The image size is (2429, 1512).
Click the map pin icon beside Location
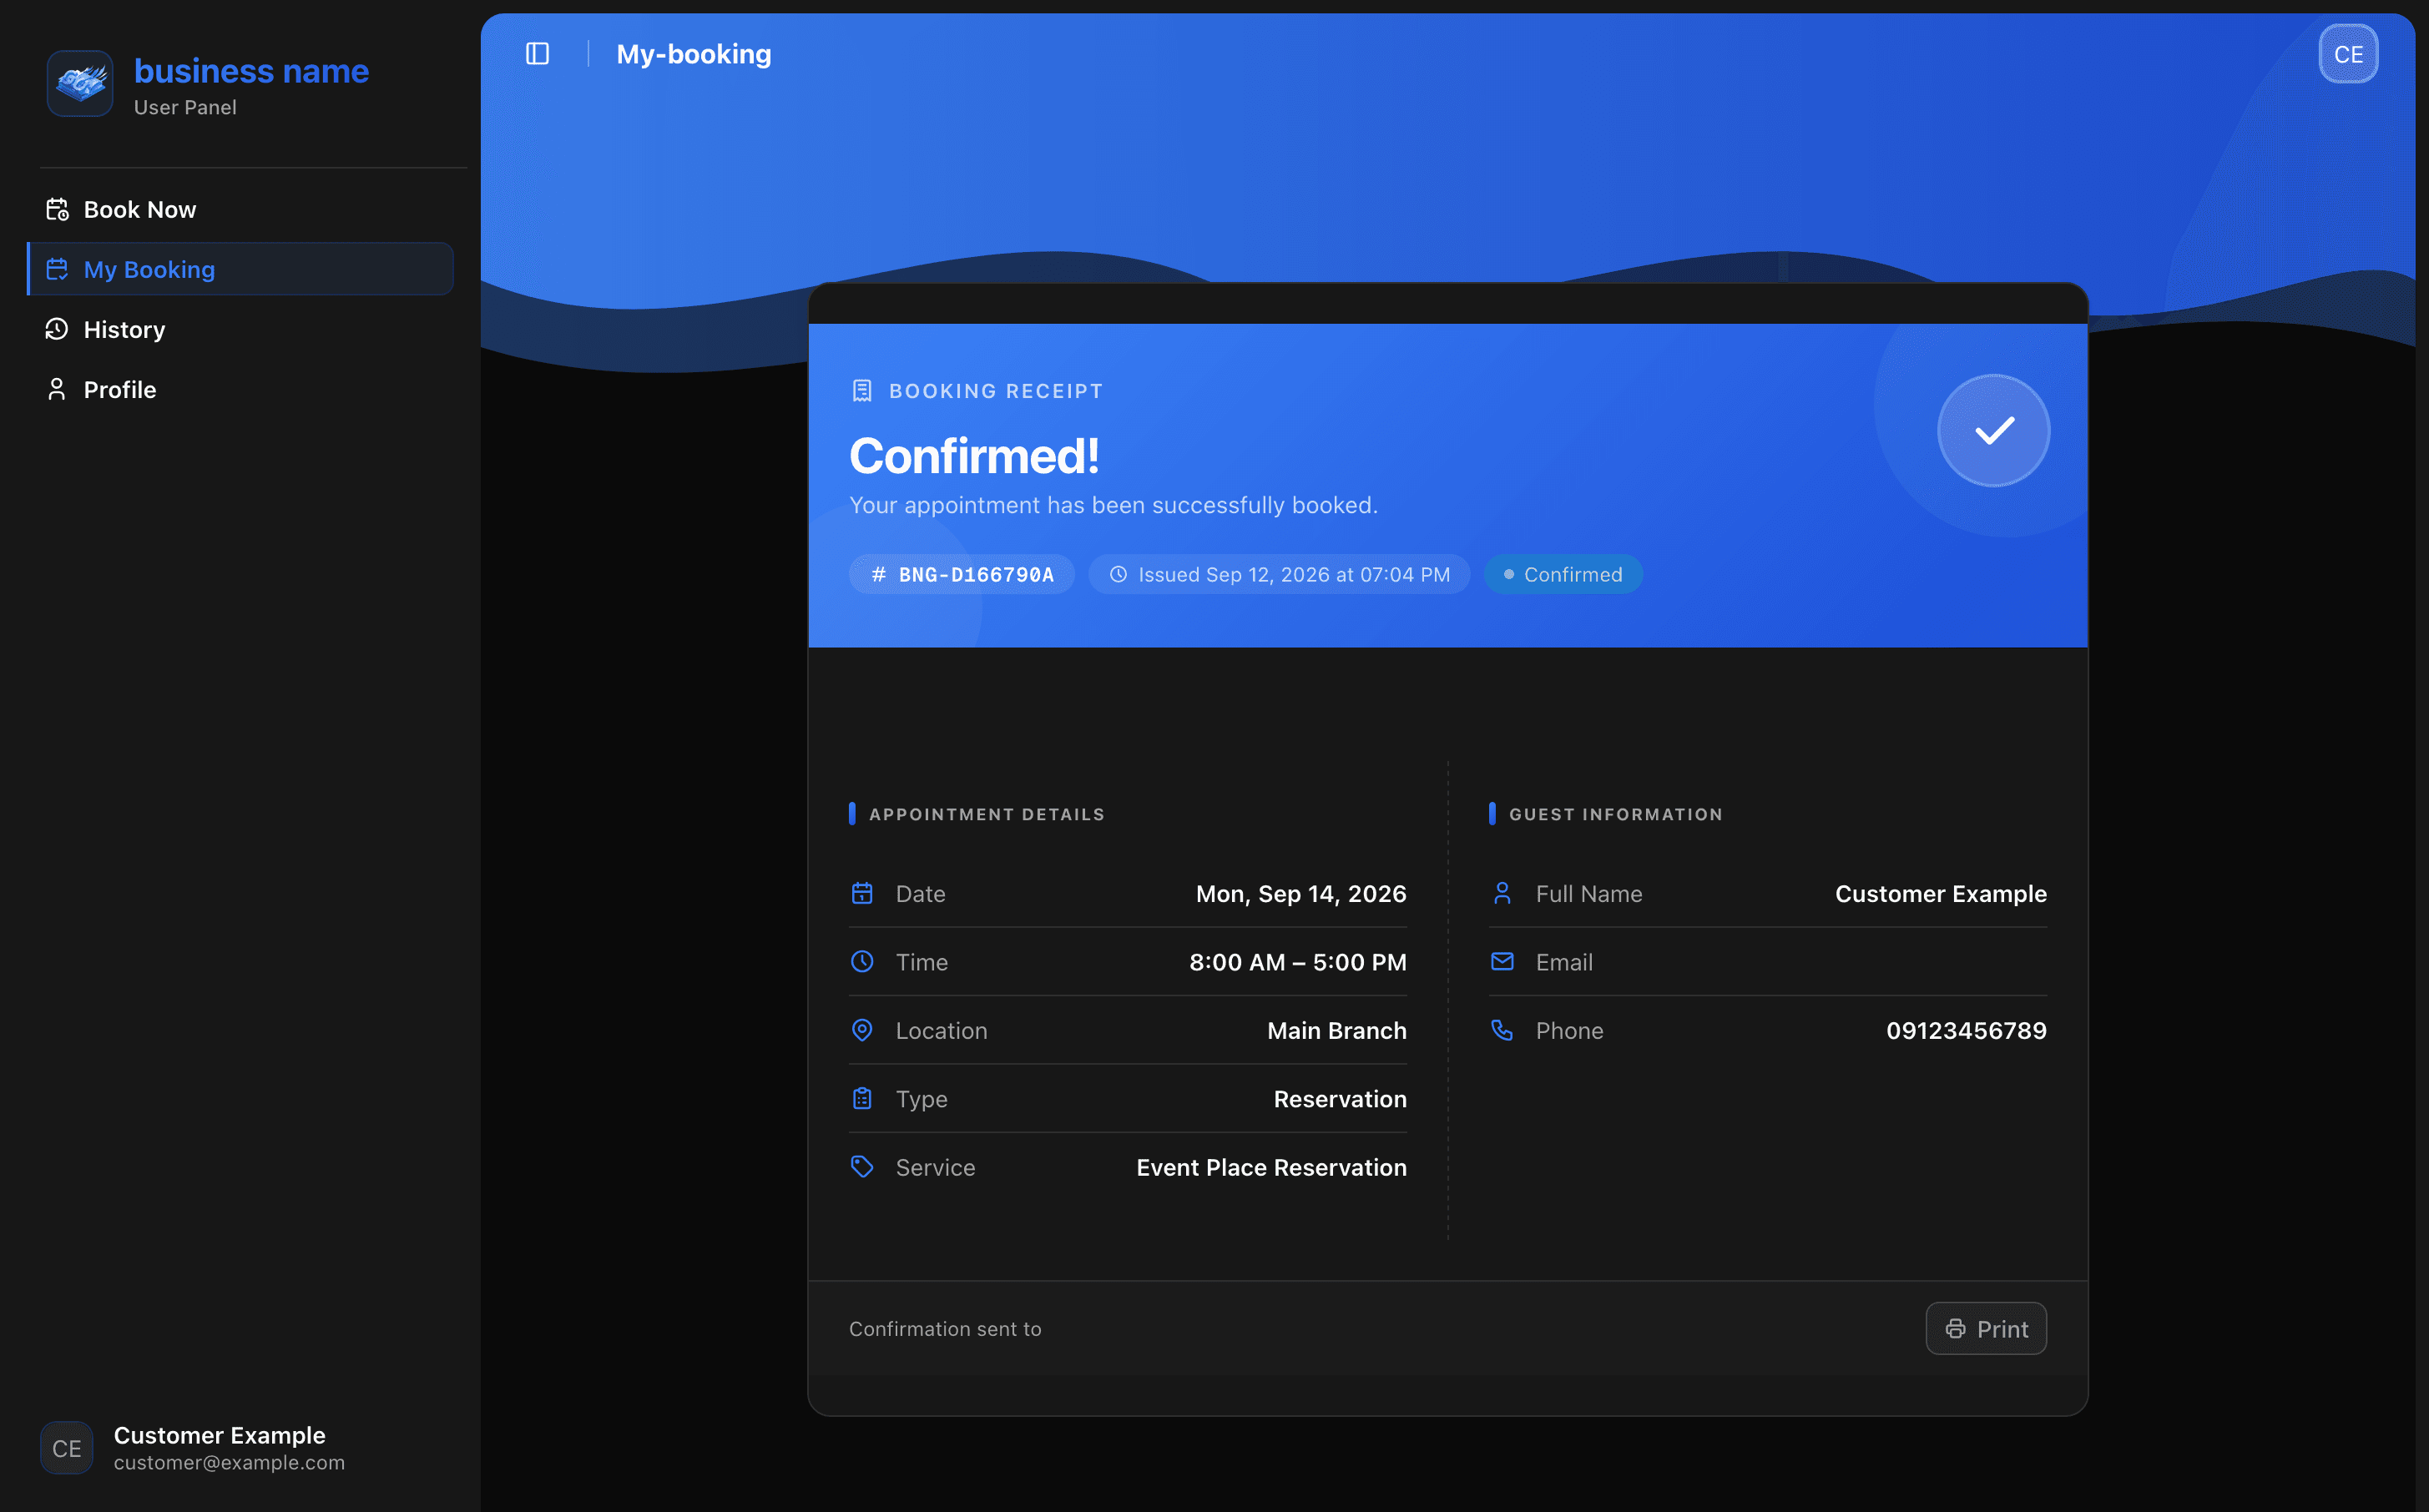click(862, 1030)
